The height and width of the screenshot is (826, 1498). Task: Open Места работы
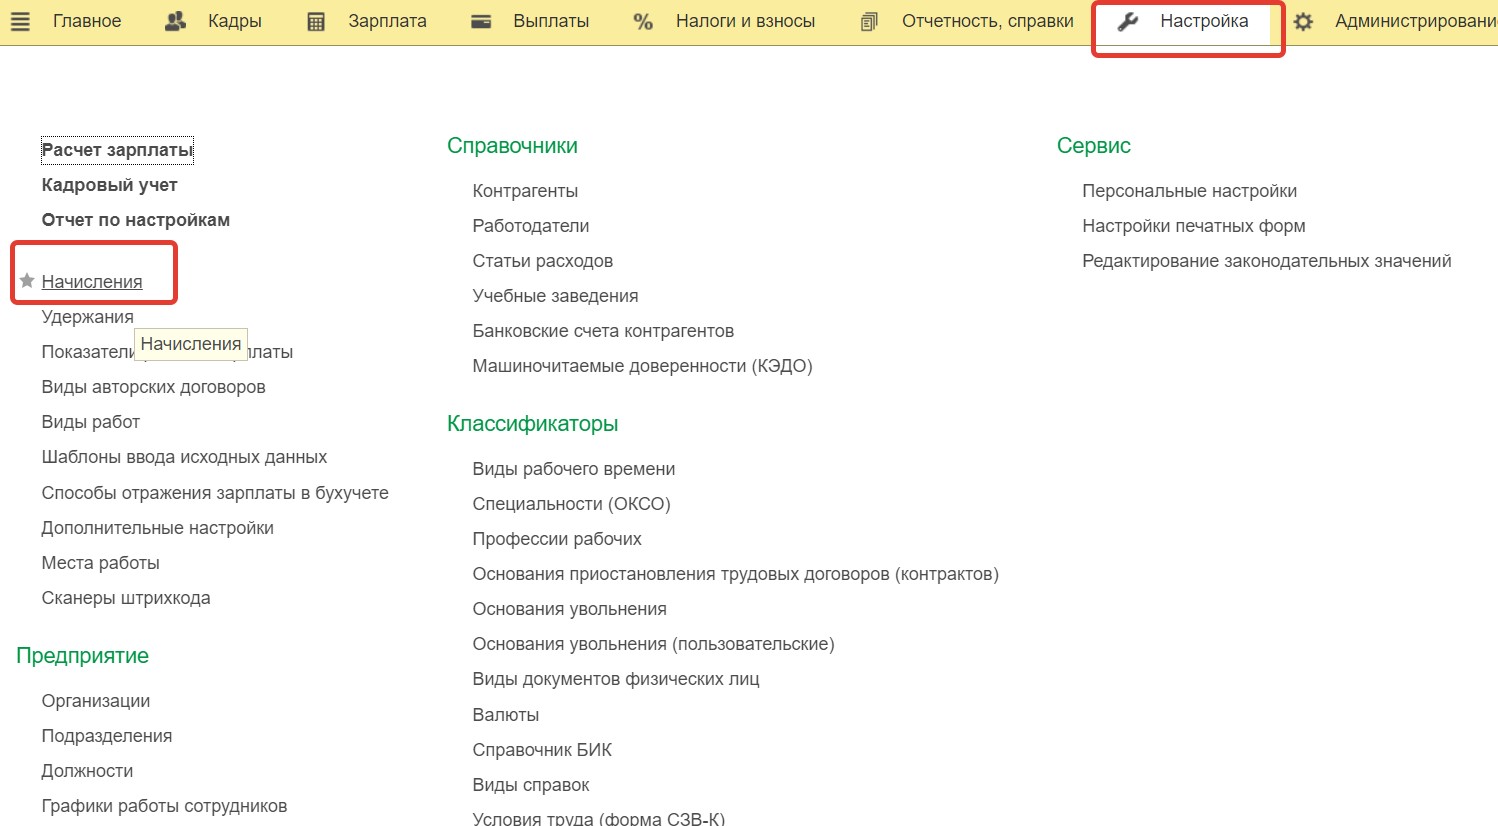[x=100, y=563]
